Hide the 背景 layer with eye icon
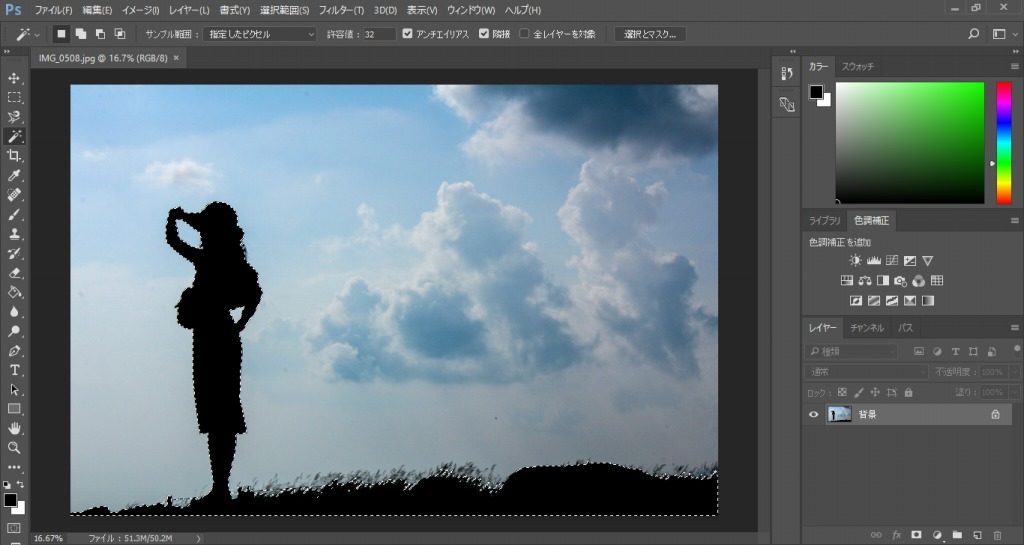1024x545 pixels. coord(813,414)
